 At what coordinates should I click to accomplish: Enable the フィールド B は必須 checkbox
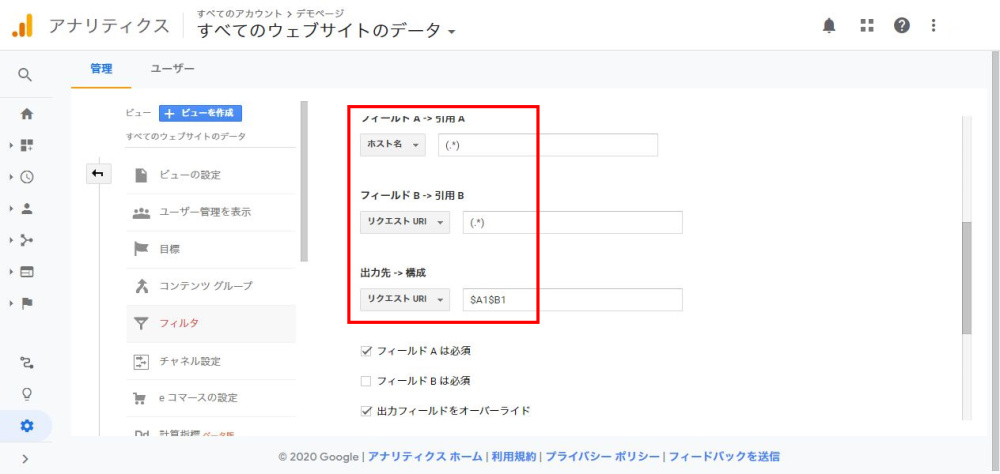coord(366,381)
